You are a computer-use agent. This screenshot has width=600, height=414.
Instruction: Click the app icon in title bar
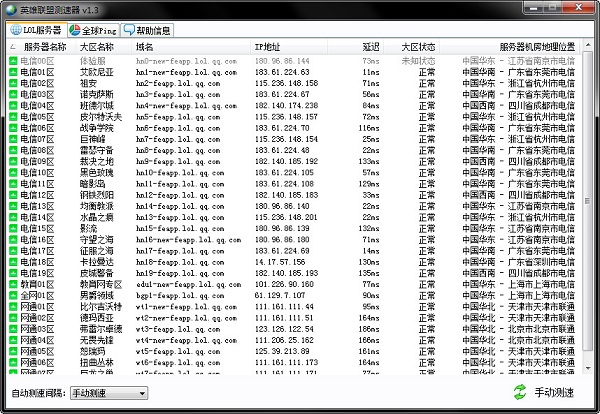coord(11,10)
